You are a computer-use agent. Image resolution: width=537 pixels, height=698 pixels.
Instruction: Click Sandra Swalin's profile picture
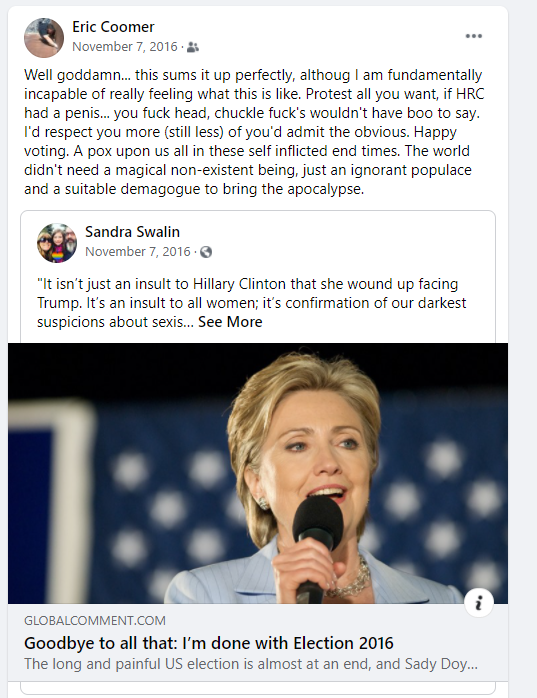pyautogui.click(x=57, y=243)
